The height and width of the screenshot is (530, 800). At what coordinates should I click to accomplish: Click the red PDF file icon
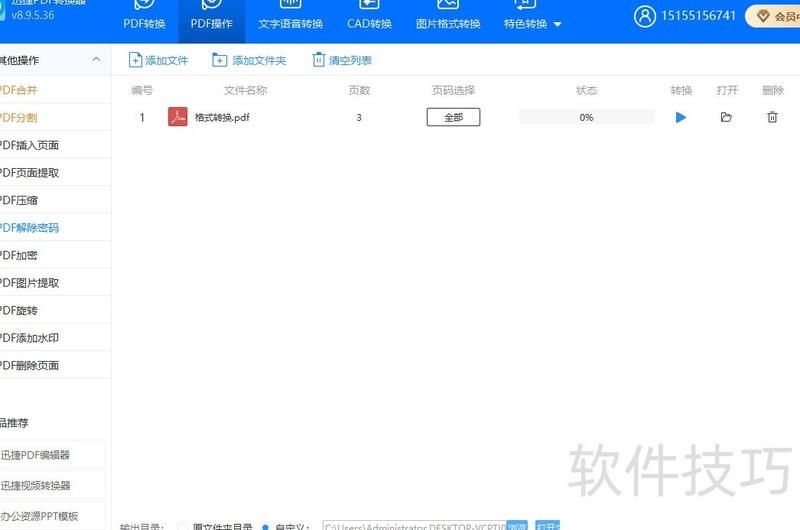tap(178, 117)
